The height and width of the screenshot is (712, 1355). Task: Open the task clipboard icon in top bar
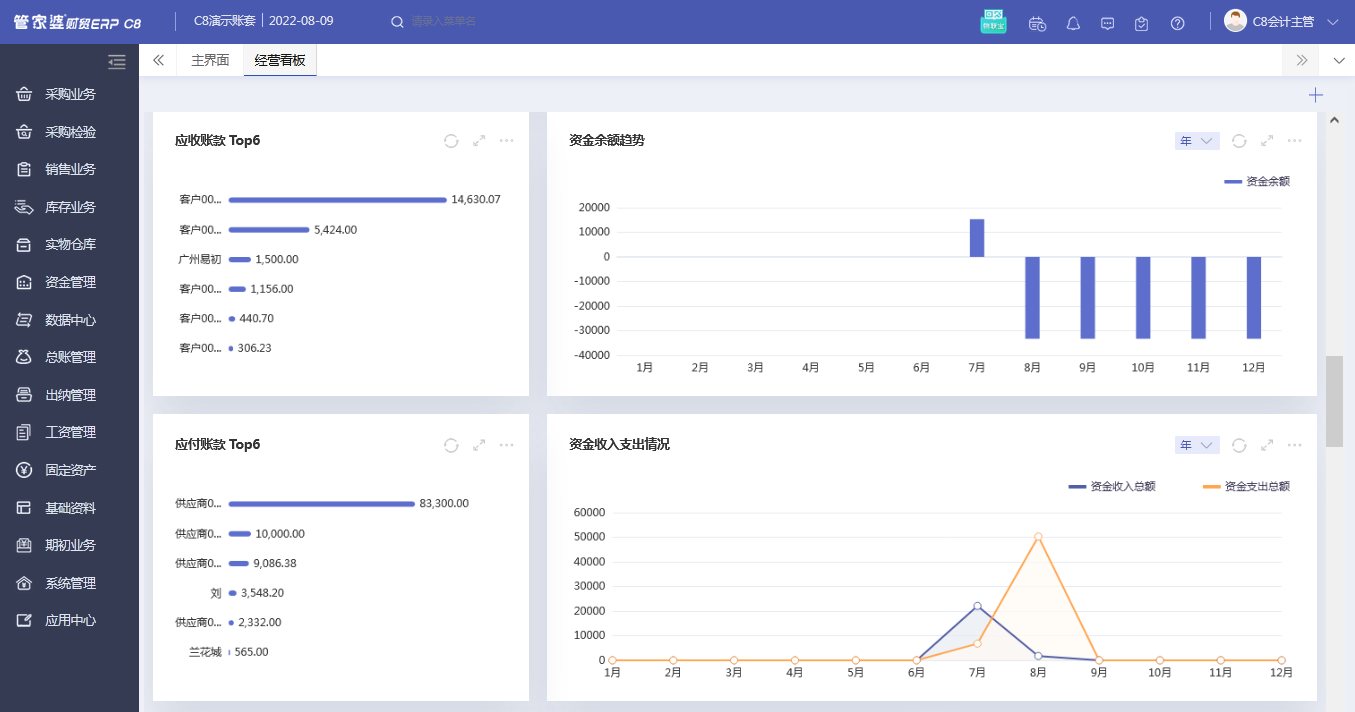click(1141, 22)
